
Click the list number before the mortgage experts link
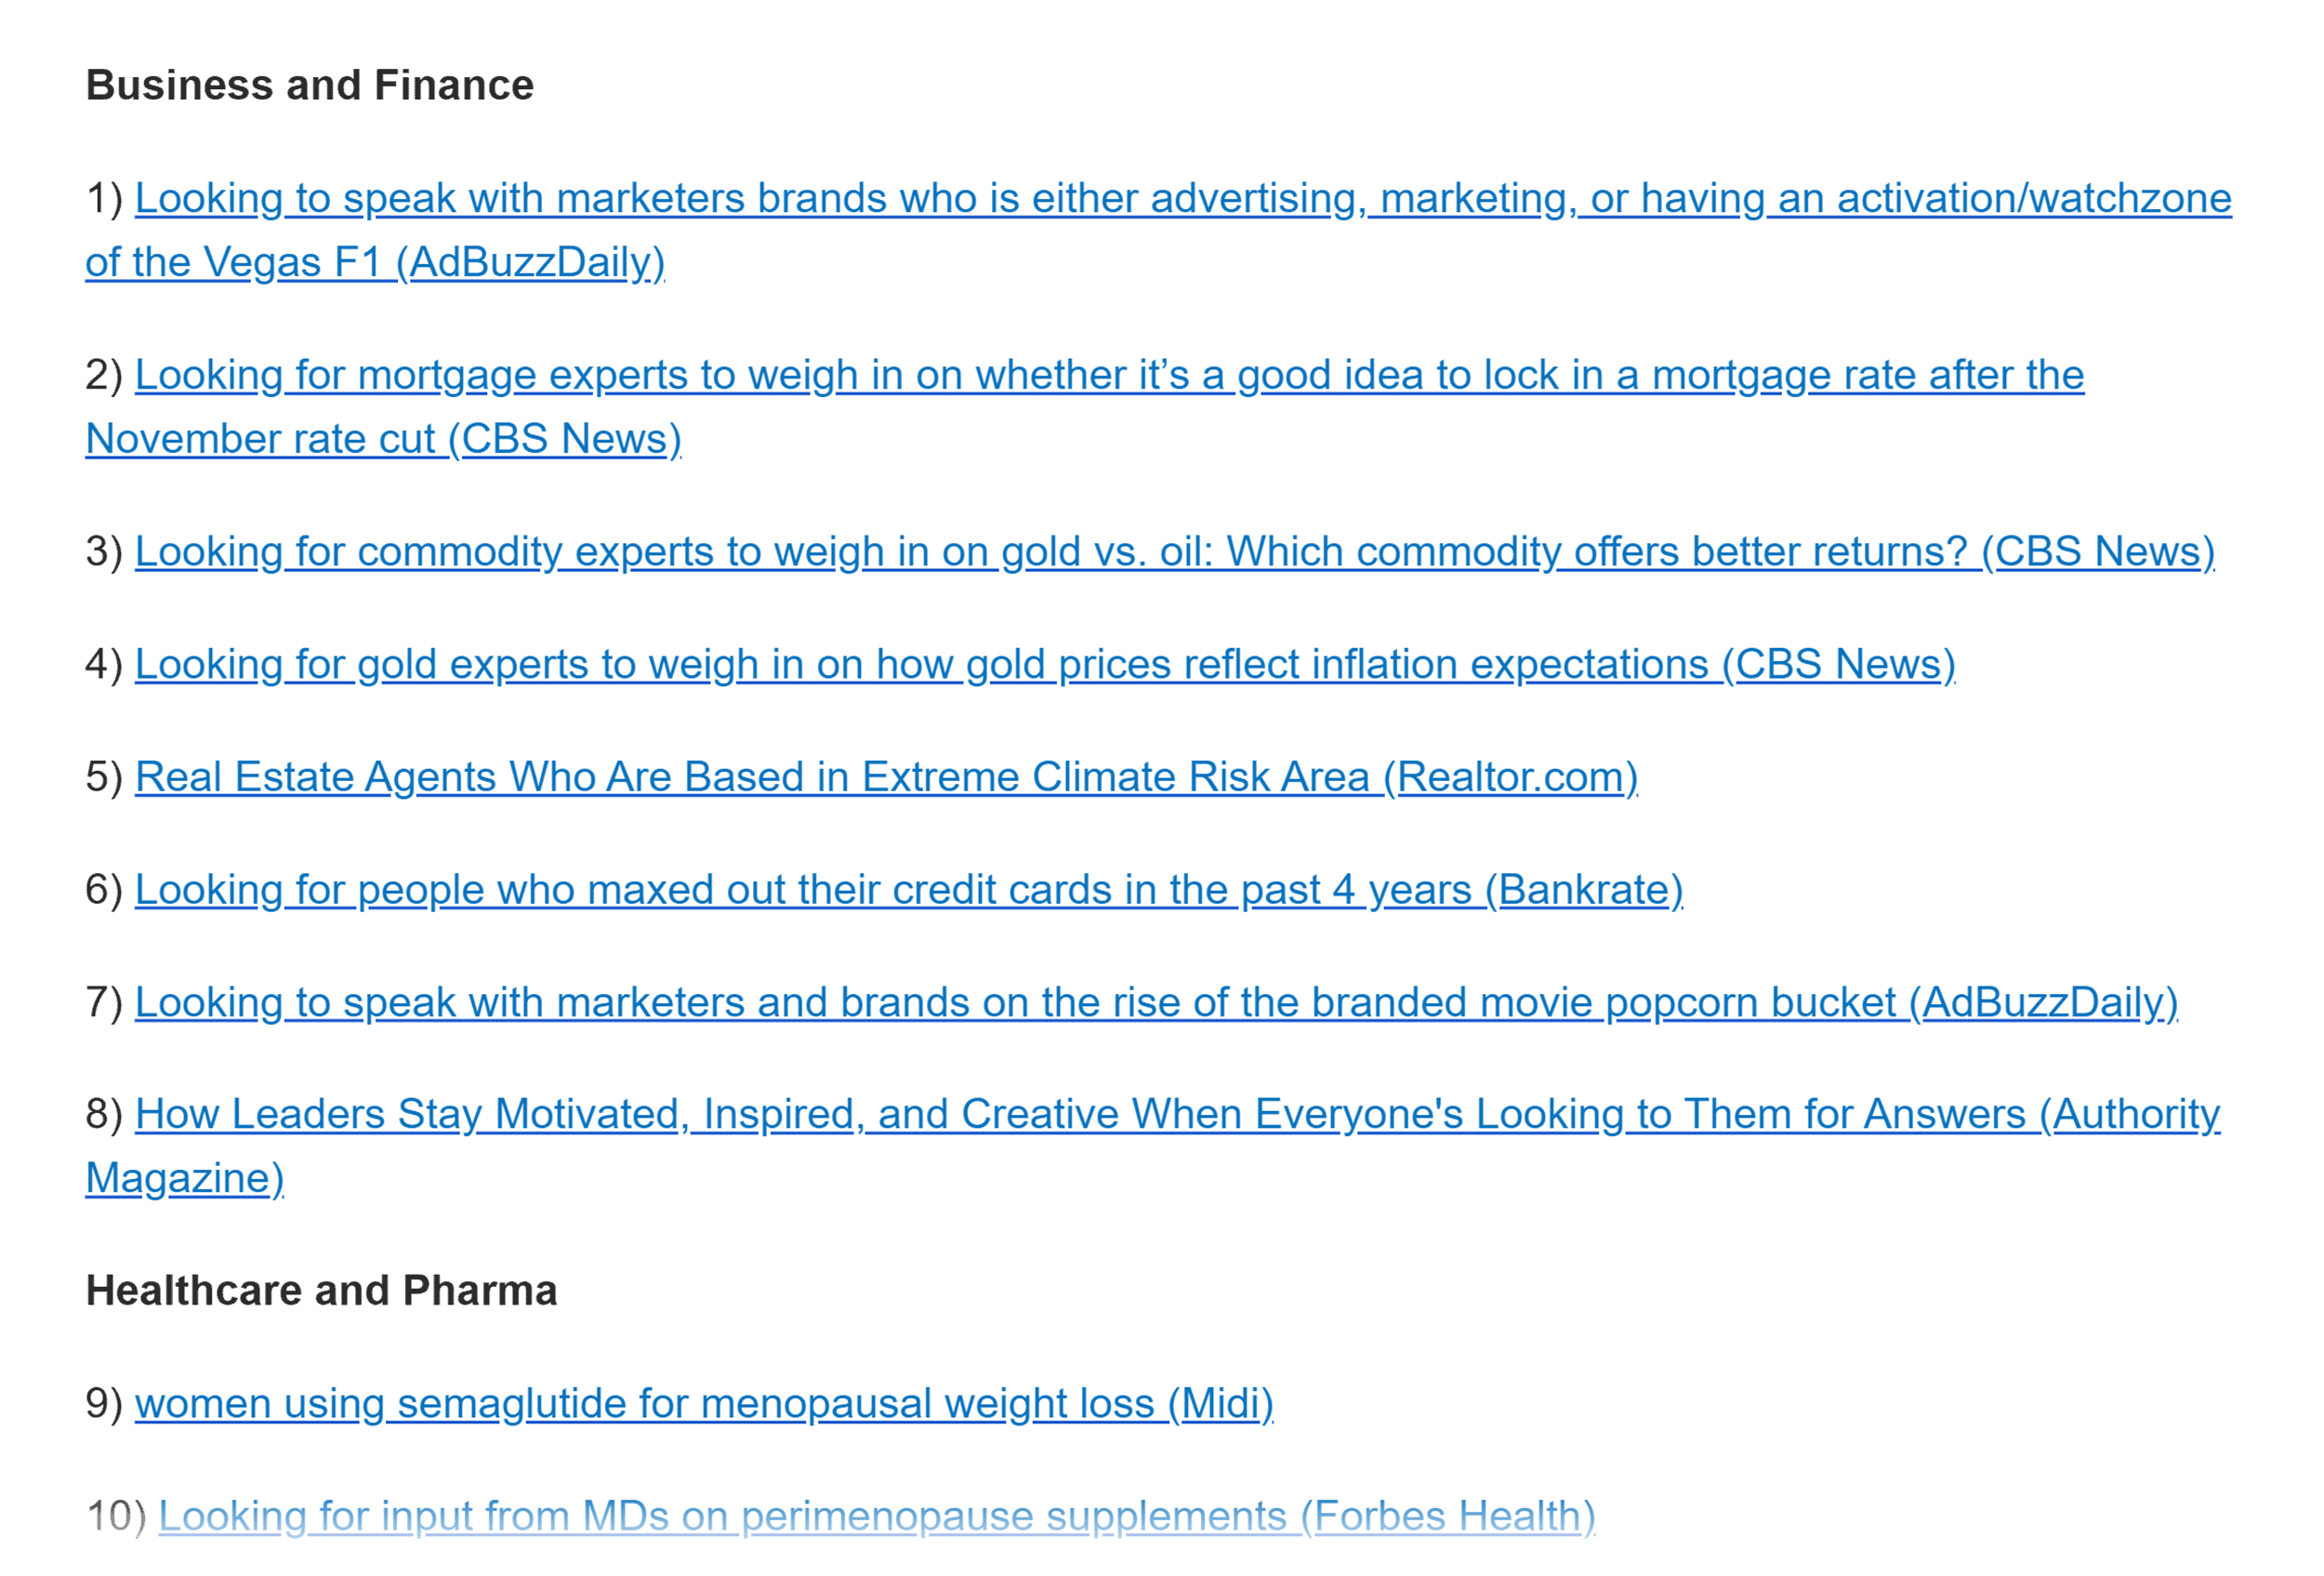103,376
